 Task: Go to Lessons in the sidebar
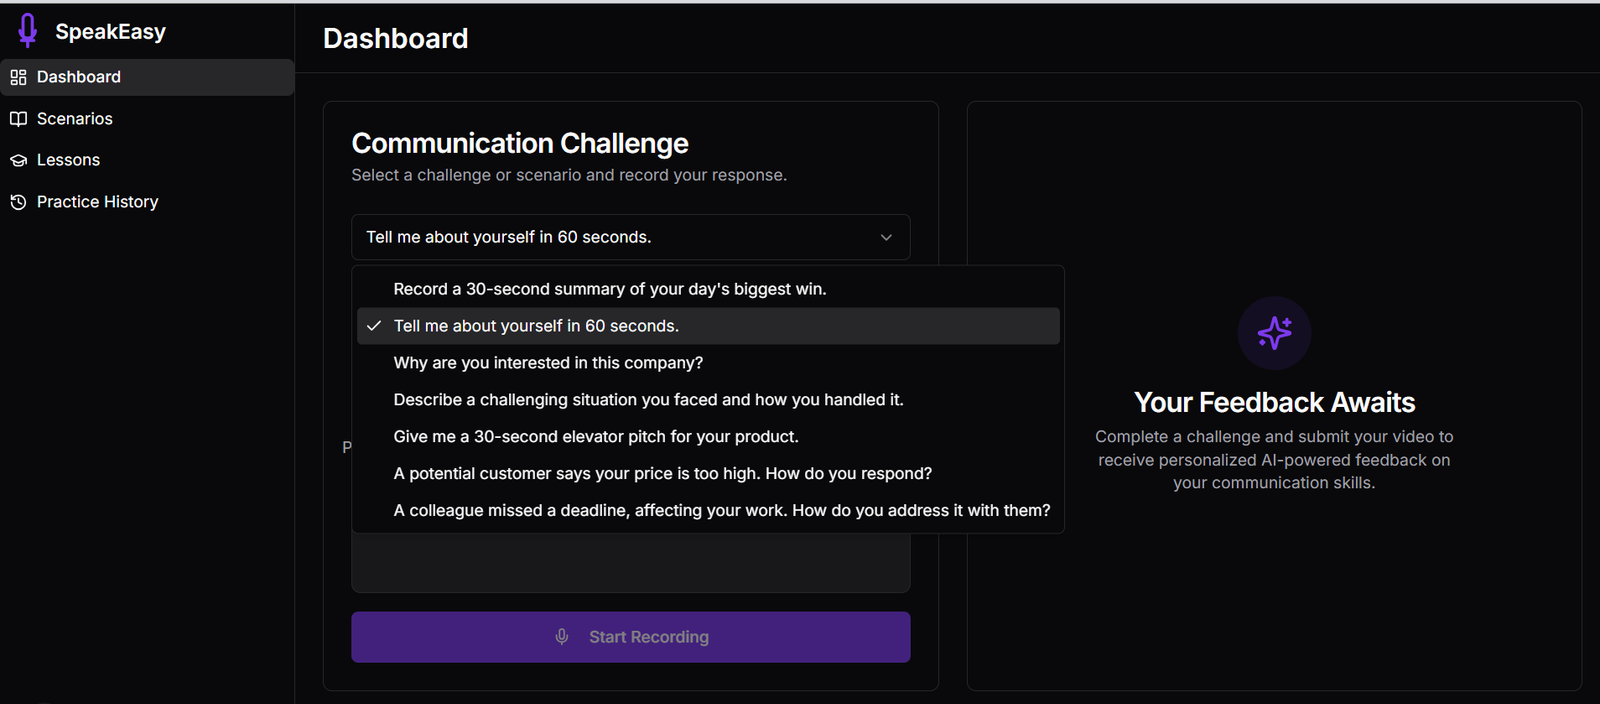68,160
